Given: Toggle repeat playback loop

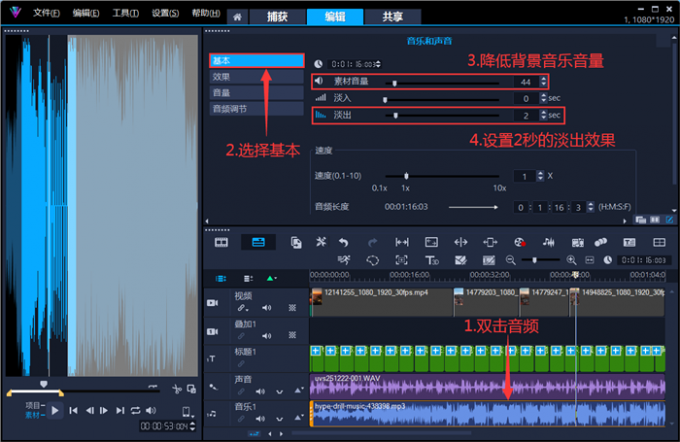Looking at the screenshot, I should [x=135, y=410].
